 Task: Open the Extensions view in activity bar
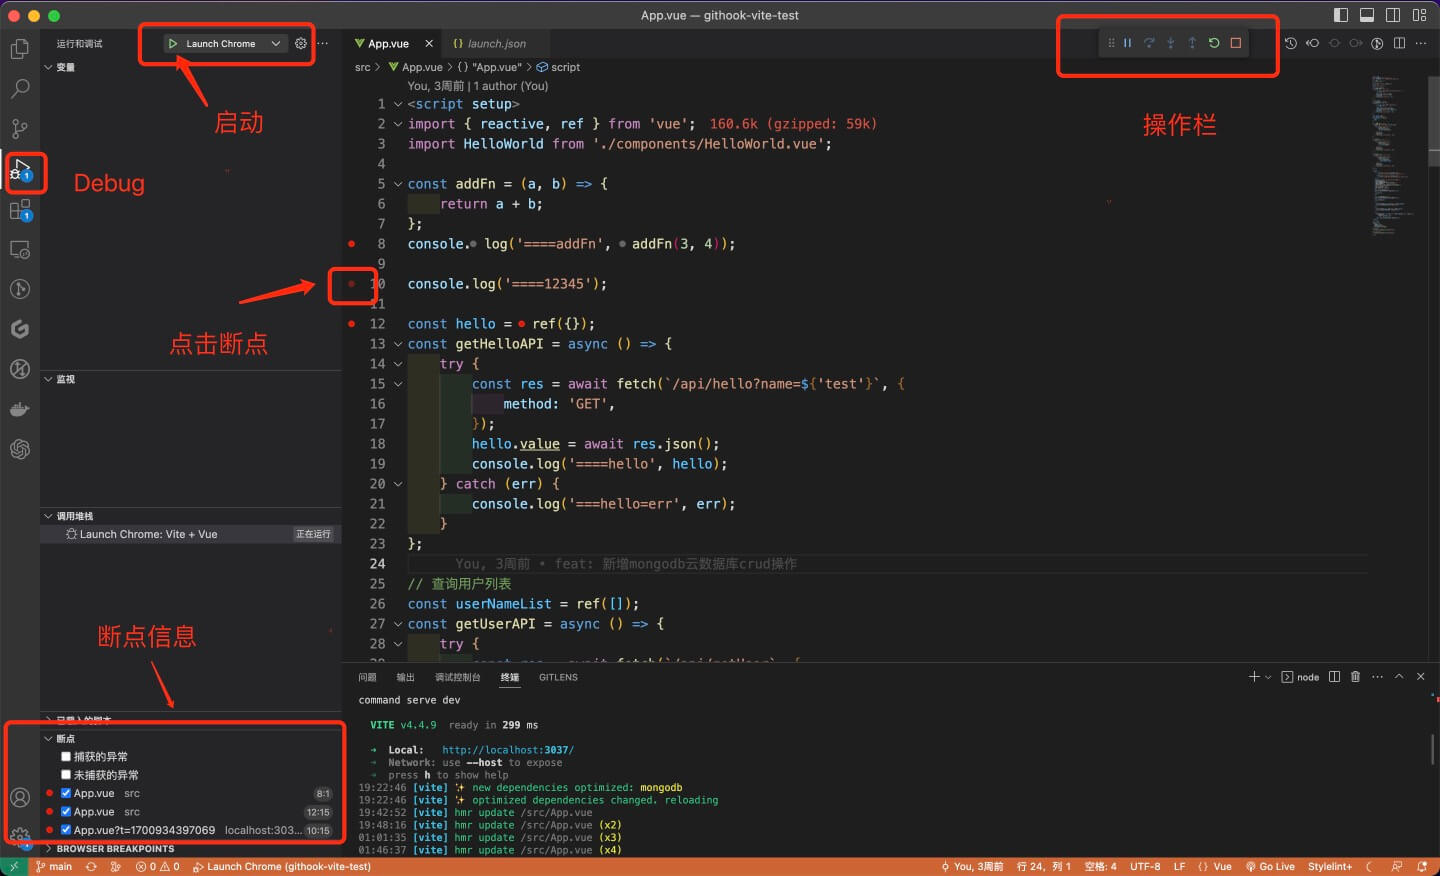tap(19, 210)
